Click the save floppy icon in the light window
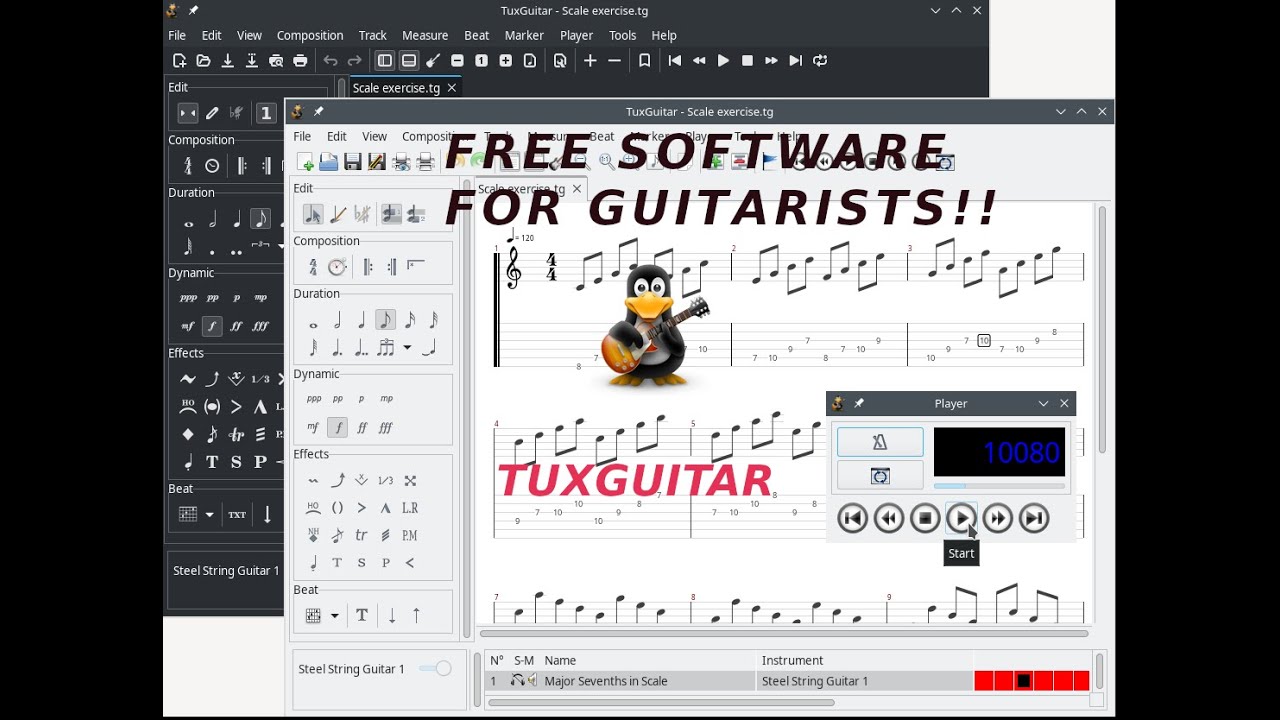The image size is (1280, 720). tap(352, 162)
